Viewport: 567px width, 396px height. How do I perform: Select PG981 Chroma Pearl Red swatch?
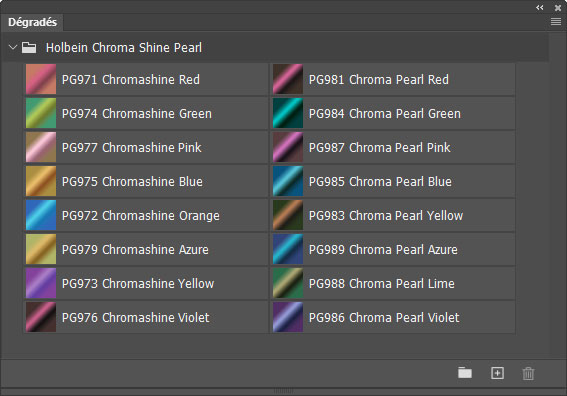(x=288, y=79)
